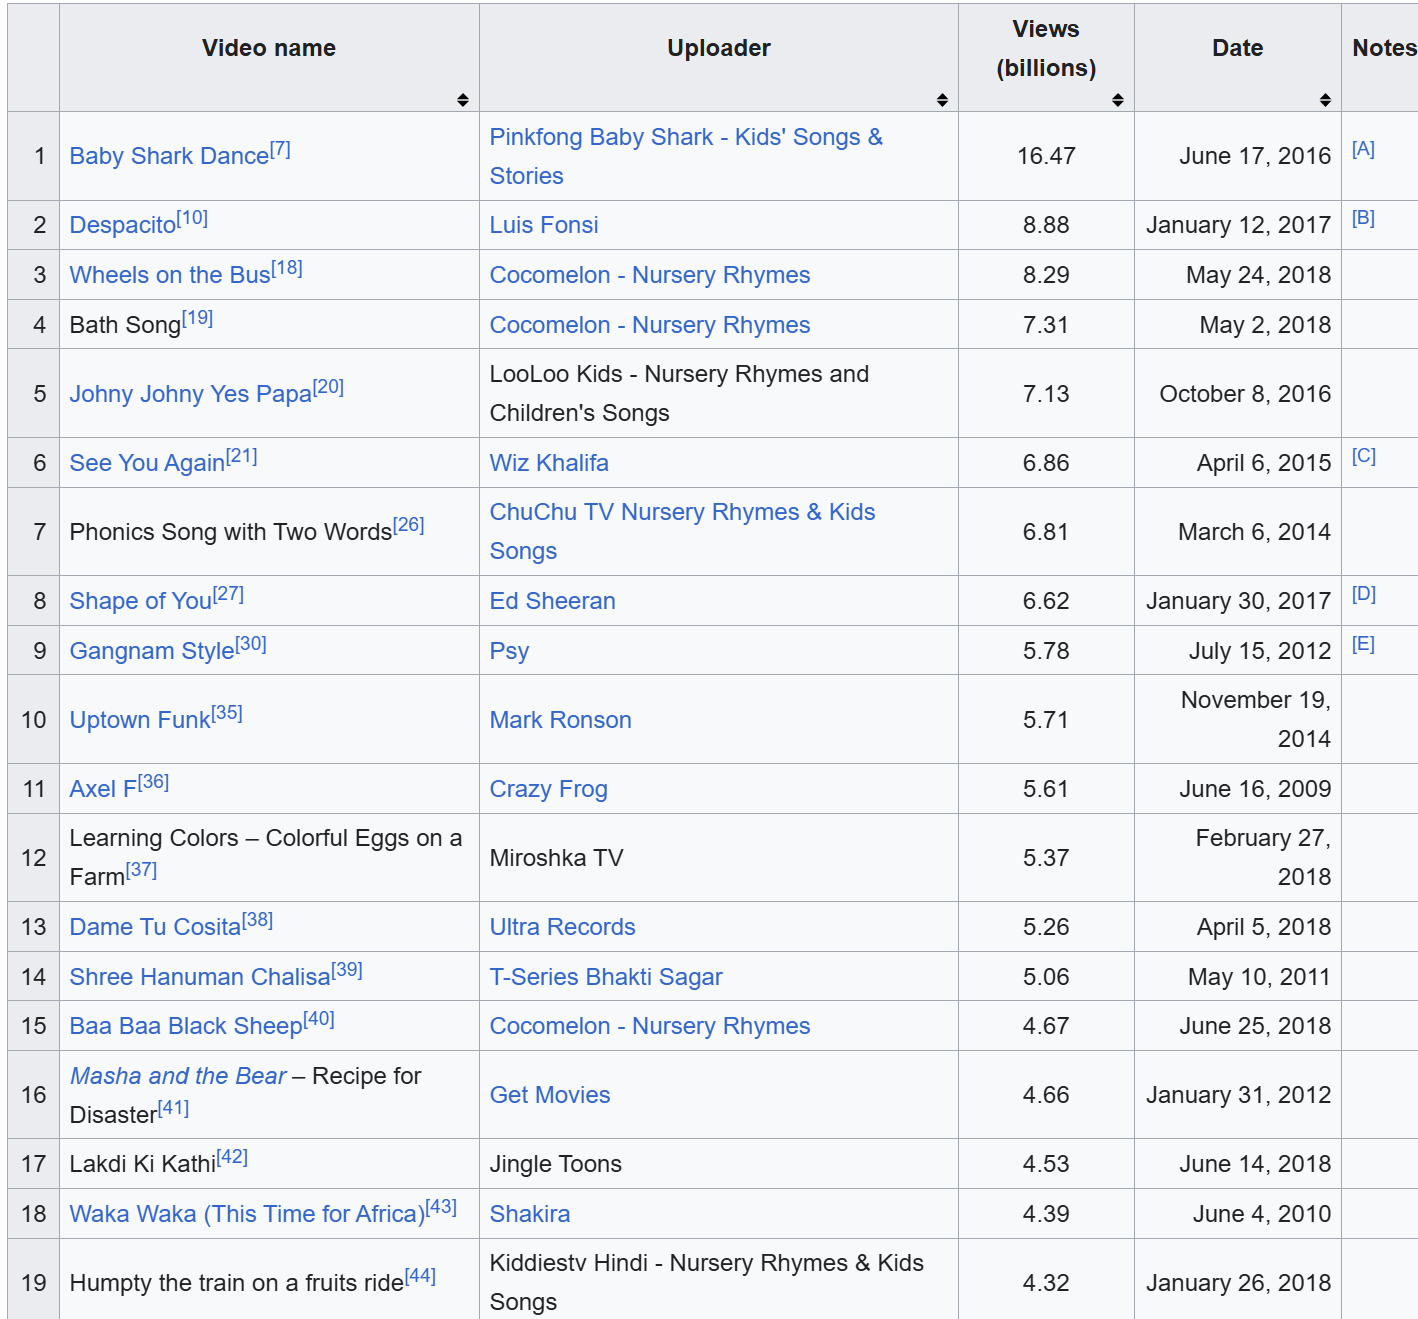Open the Ultra Records uploader link

click(x=563, y=927)
